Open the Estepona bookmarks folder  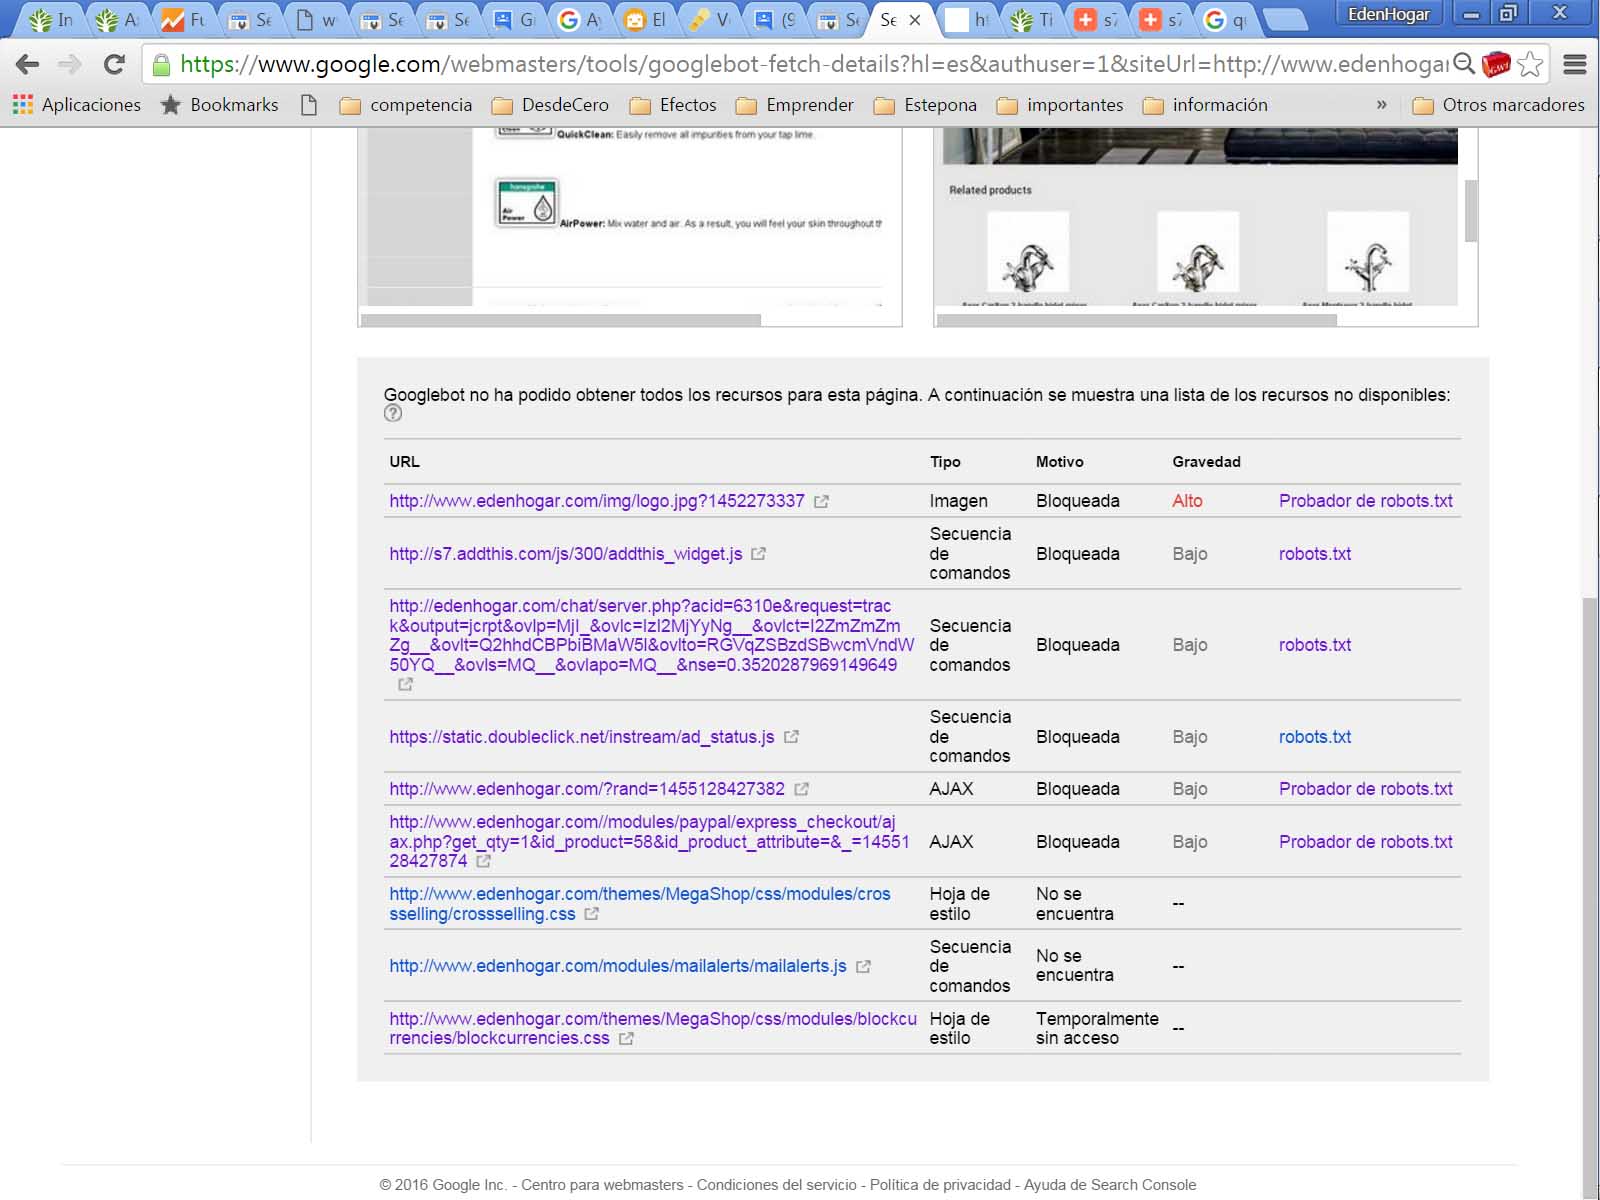tap(925, 105)
